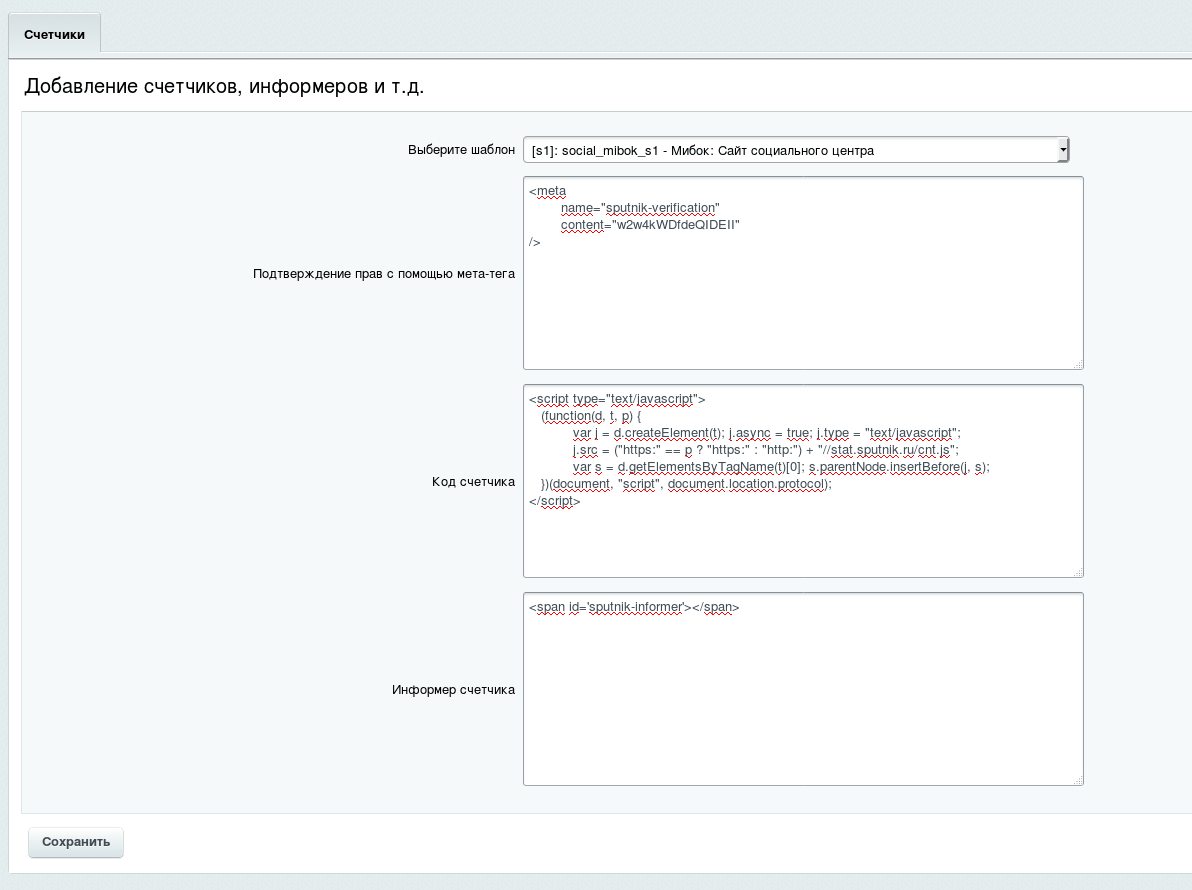Click the Информер счетчика label
1192x890 pixels.
453,690
